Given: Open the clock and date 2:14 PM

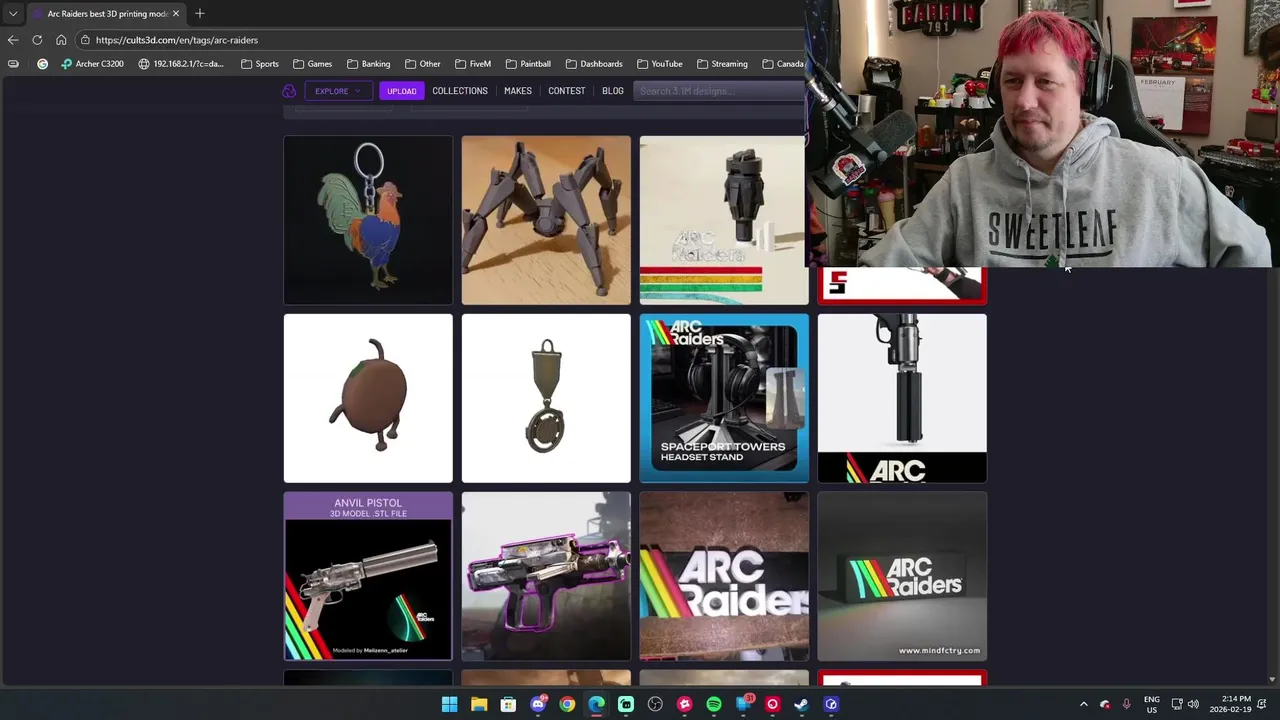Looking at the screenshot, I should [x=1230, y=704].
